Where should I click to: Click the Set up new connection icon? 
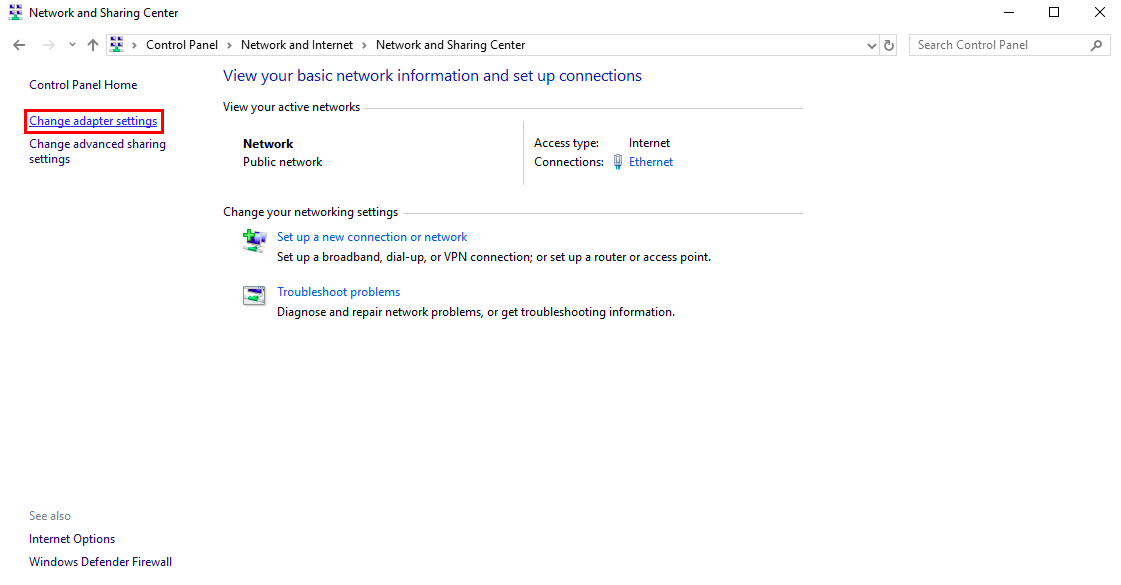[x=255, y=240]
